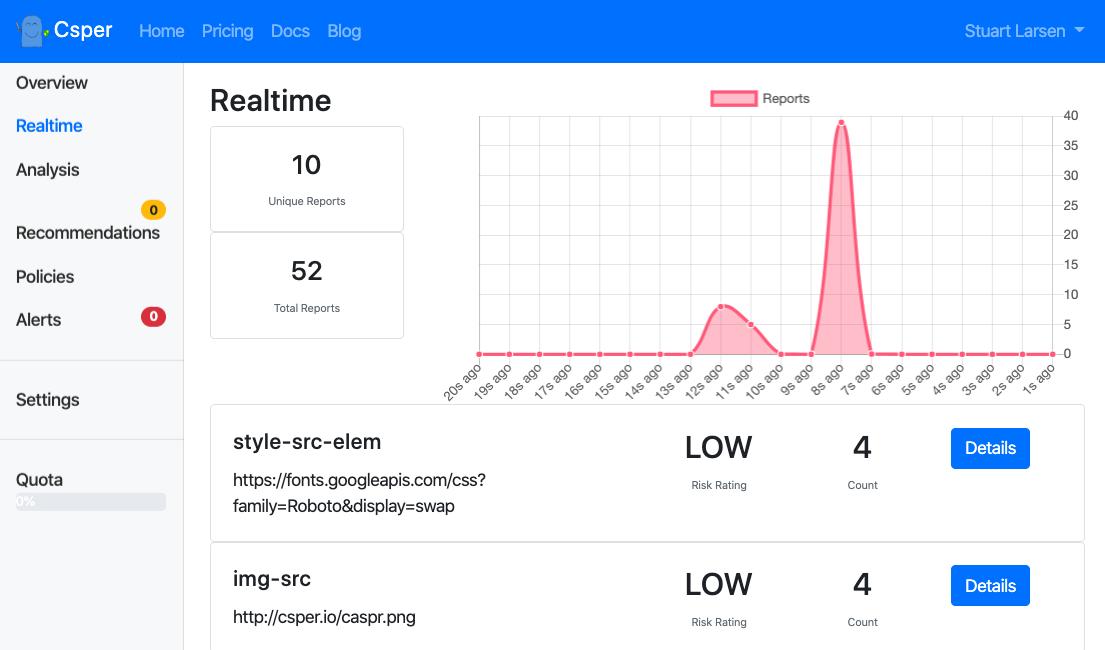
Task: Click the chart data point at 11s ago
Action: [x=751, y=325]
